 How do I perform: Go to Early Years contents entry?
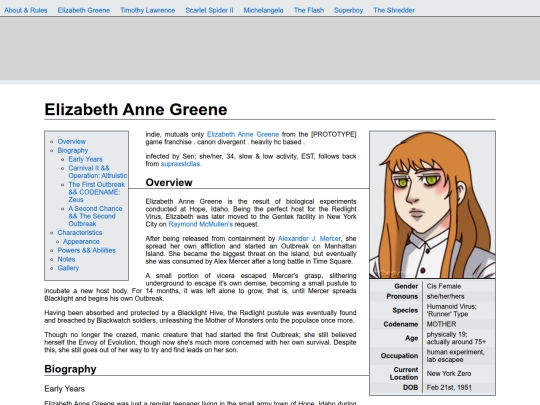(85, 159)
